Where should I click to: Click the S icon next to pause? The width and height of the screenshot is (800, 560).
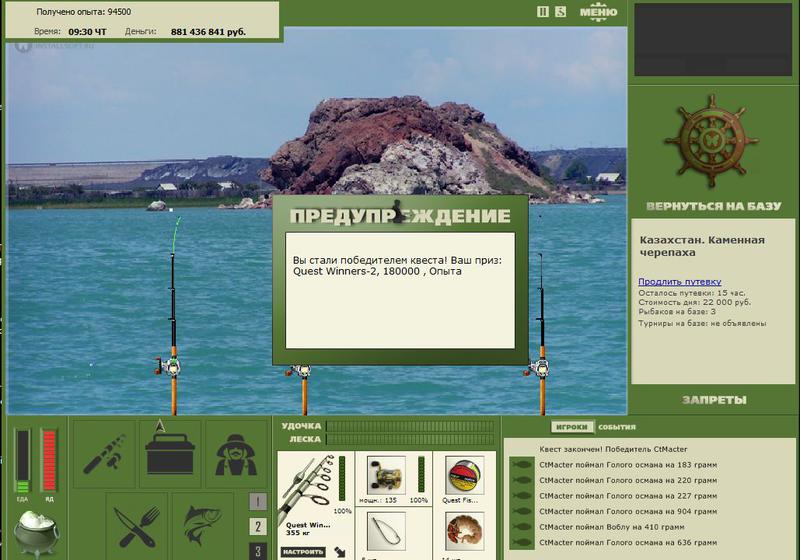(560, 12)
